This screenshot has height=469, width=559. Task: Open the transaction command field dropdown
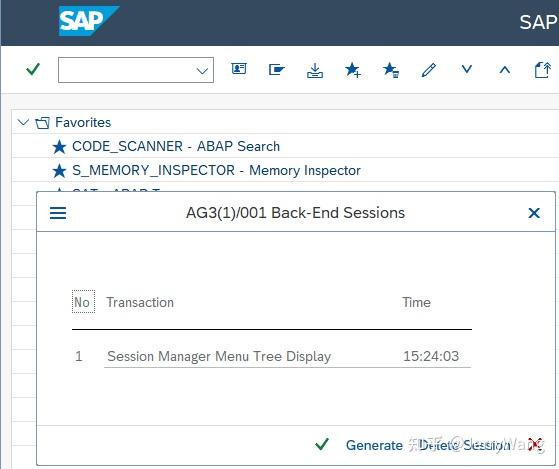pyautogui.click(x=202, y=71)
